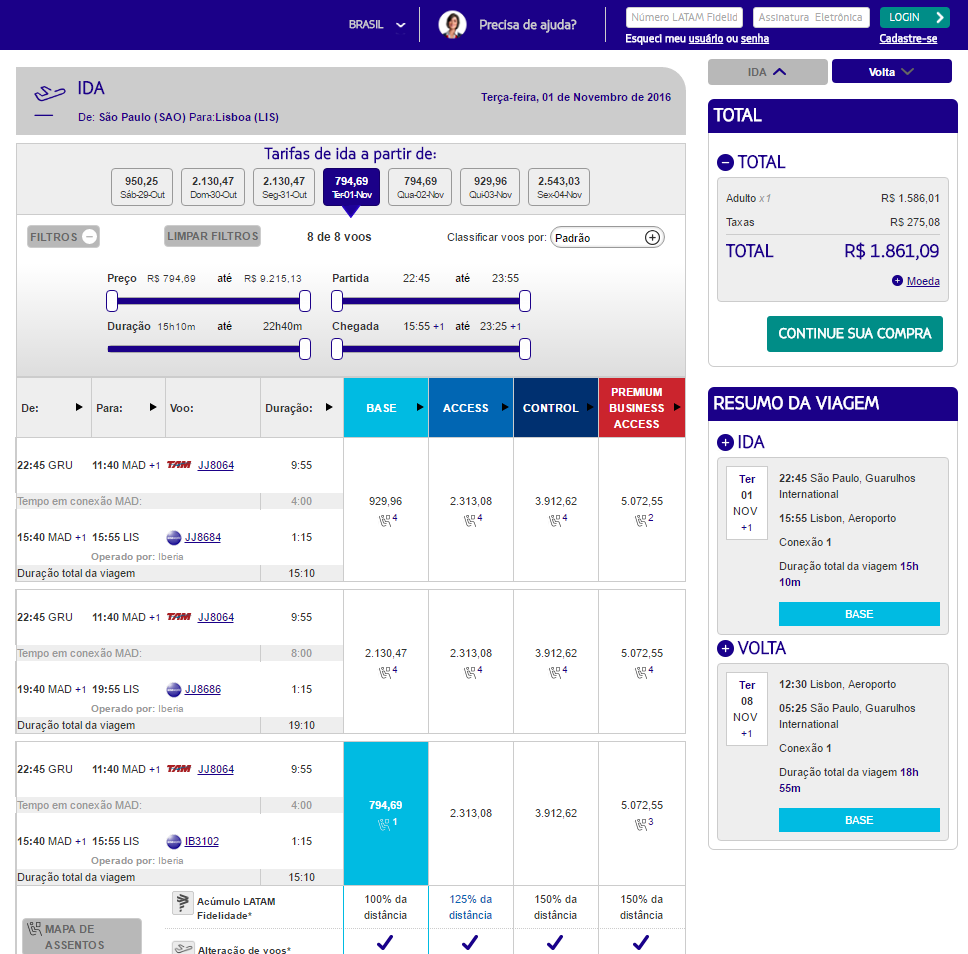Open the Moeda currency link

923,282
